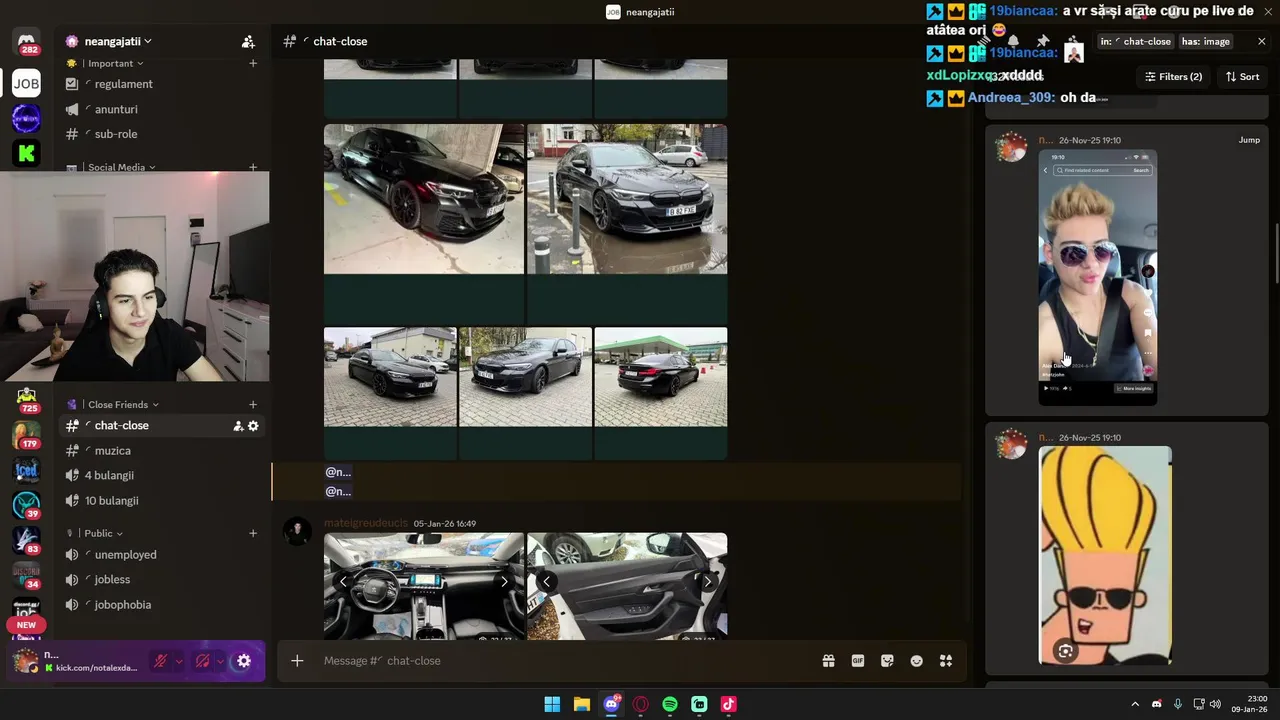The height and width of the screenshot is (720, 1280).
Task: Click the 'has: image' search filter chip
Action: [x=1205, y=41]
